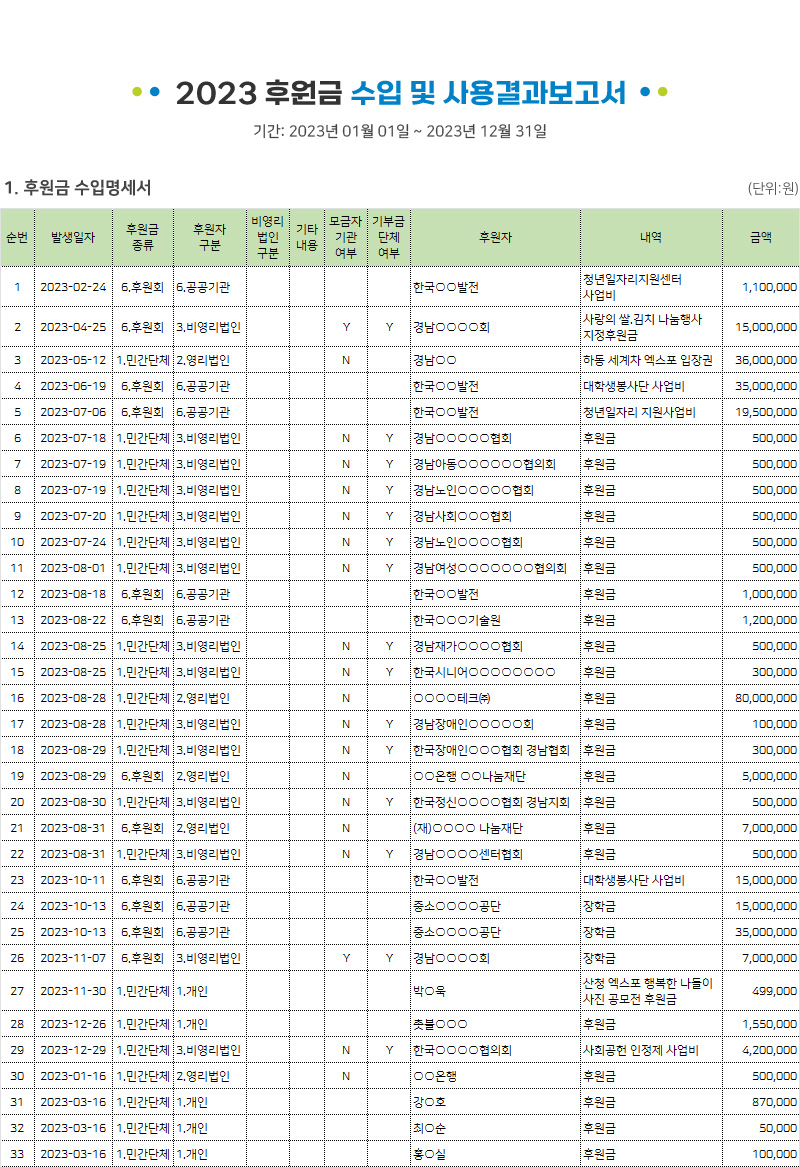Click the description '사회공헌 인정제 사업비'

(x=641, y=1050)
